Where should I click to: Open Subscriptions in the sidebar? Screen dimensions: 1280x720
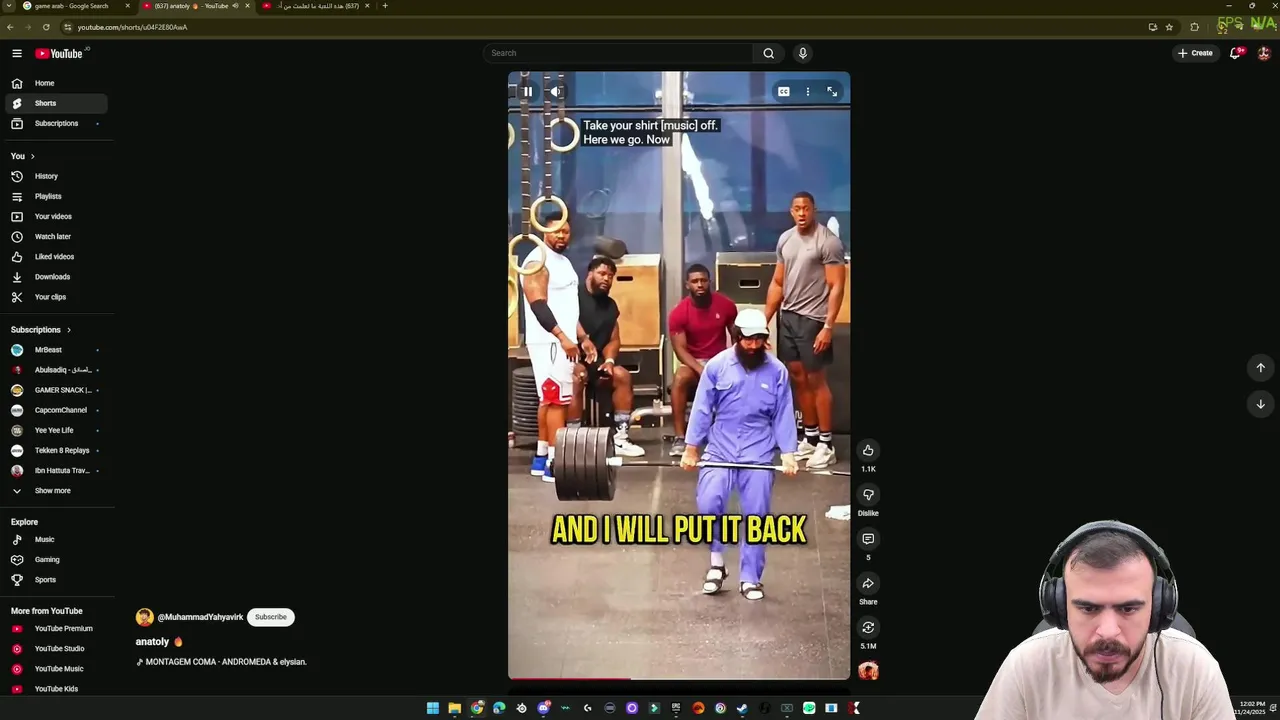[55, 123]
